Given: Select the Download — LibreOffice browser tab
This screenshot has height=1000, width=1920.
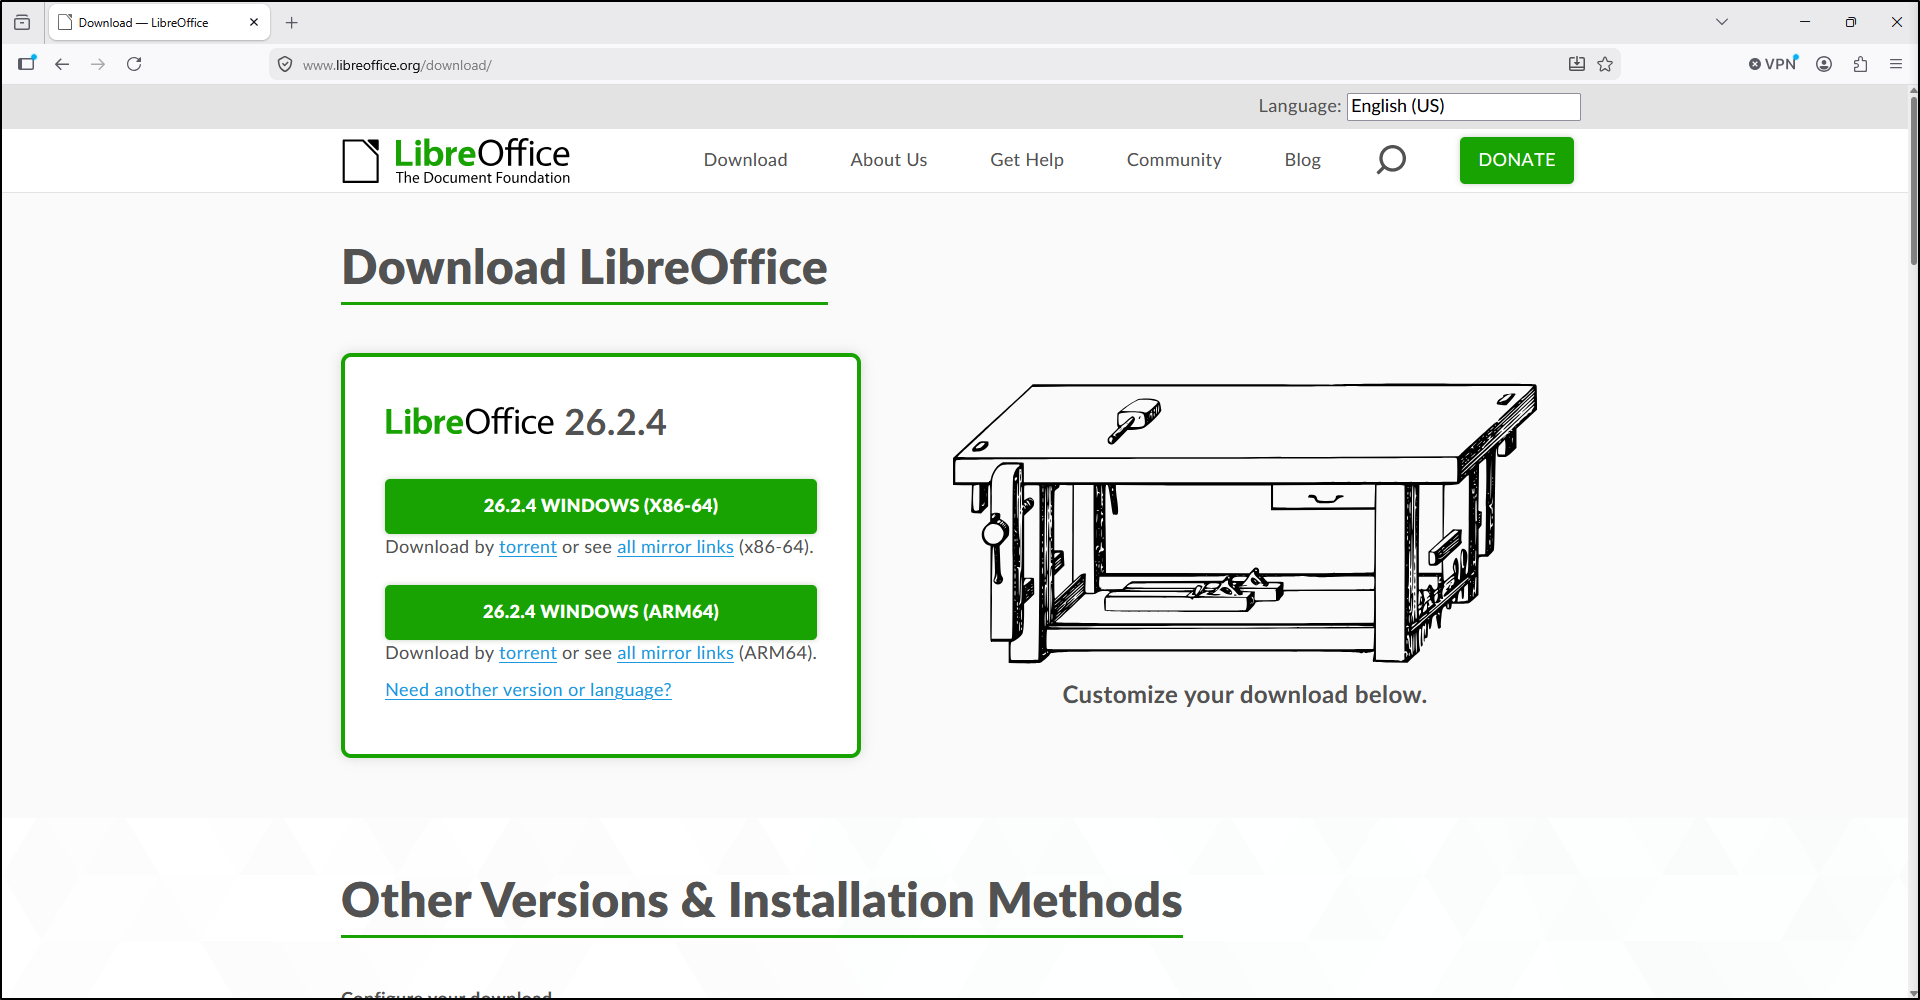Looking at the screenshot, I should (x=160, y=22).
